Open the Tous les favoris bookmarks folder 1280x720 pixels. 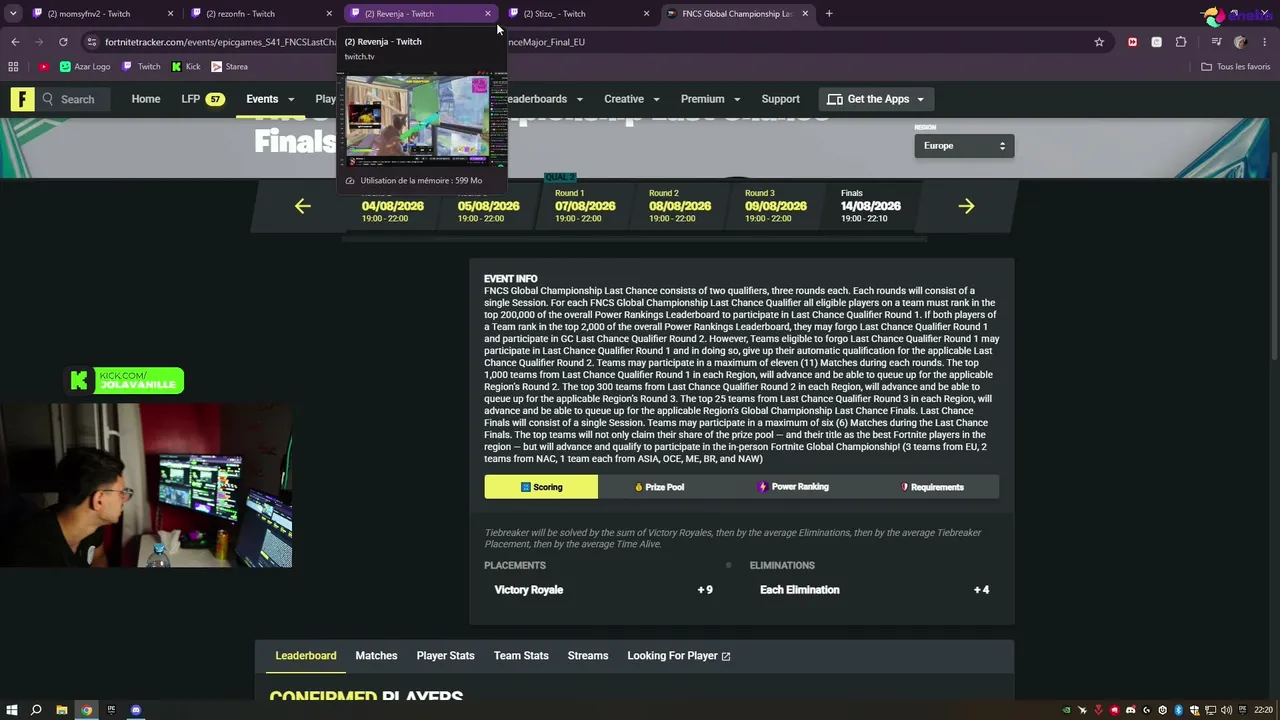(1235, 67)
